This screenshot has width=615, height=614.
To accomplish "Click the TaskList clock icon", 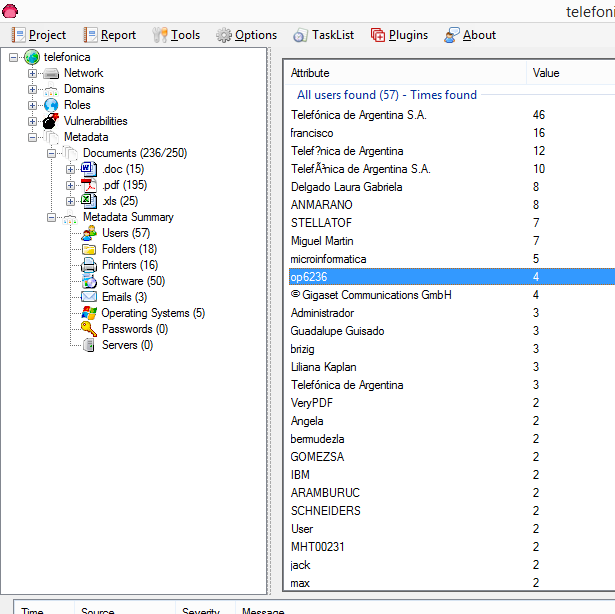I will tap(300, 35).
